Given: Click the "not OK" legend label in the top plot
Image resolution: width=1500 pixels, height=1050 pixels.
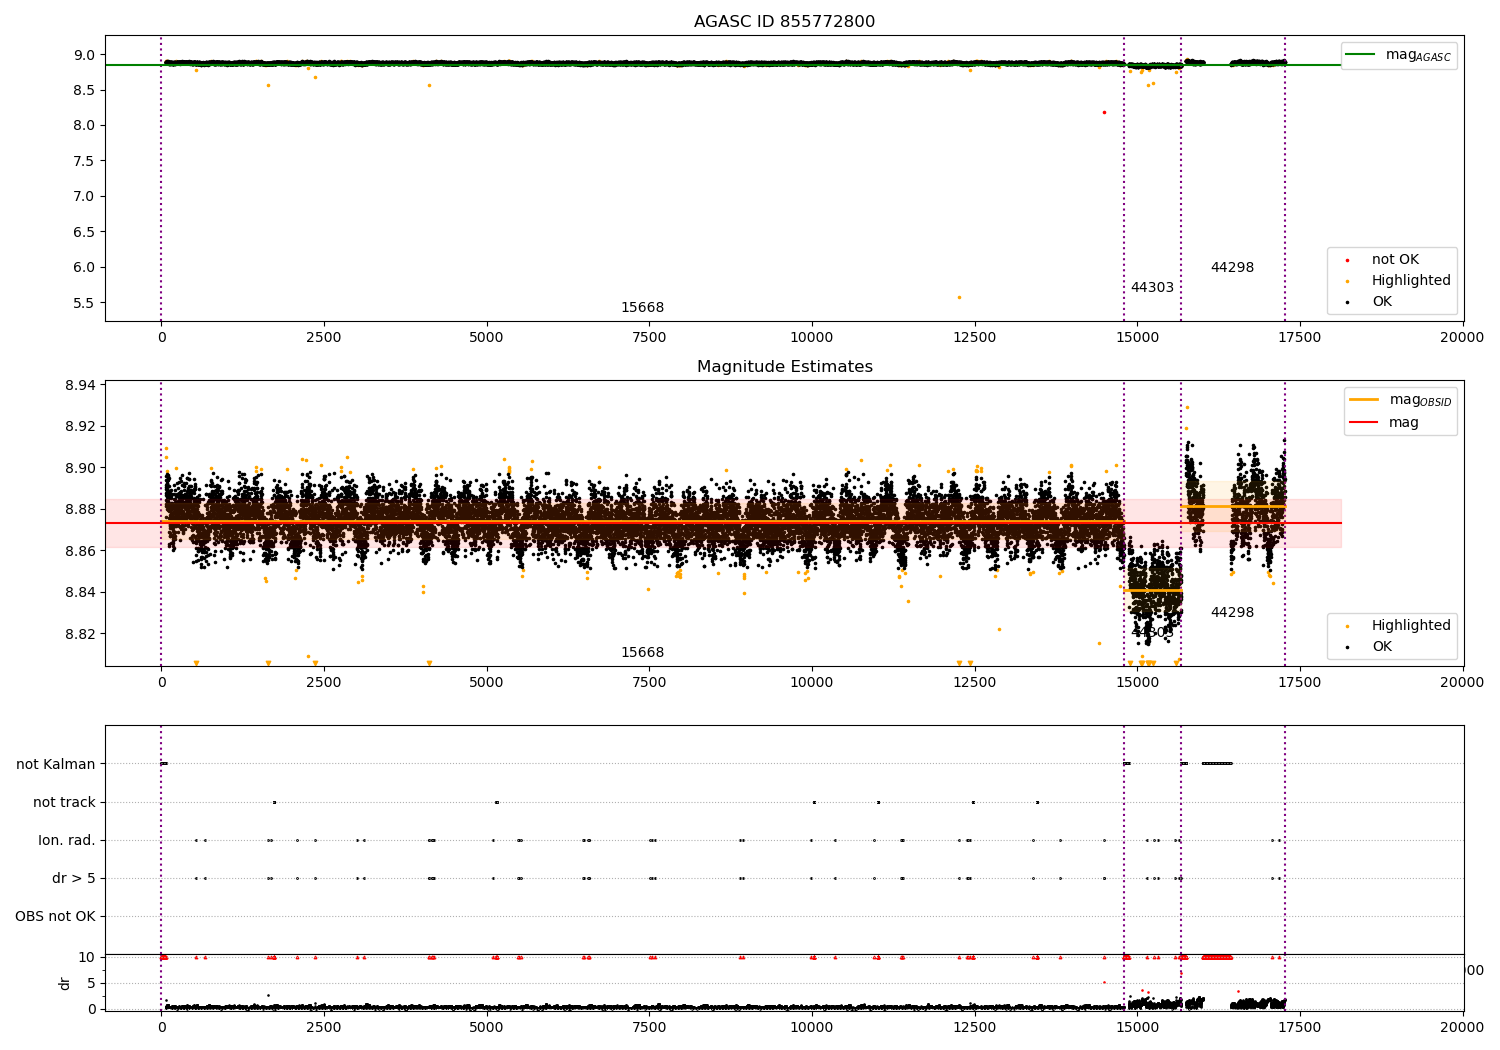Looking at the screenshot, I should coord(1395,259).
